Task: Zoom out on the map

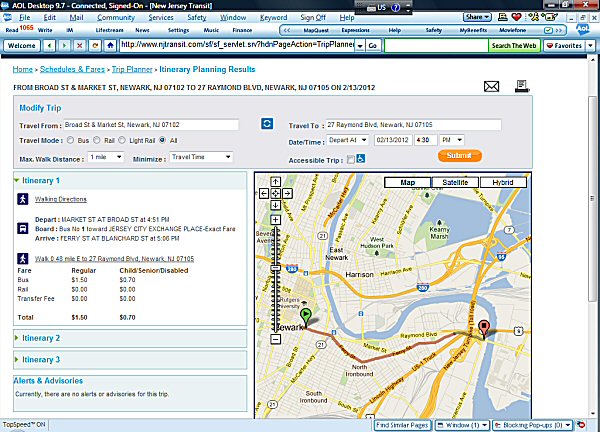Action: coord(276,339)
